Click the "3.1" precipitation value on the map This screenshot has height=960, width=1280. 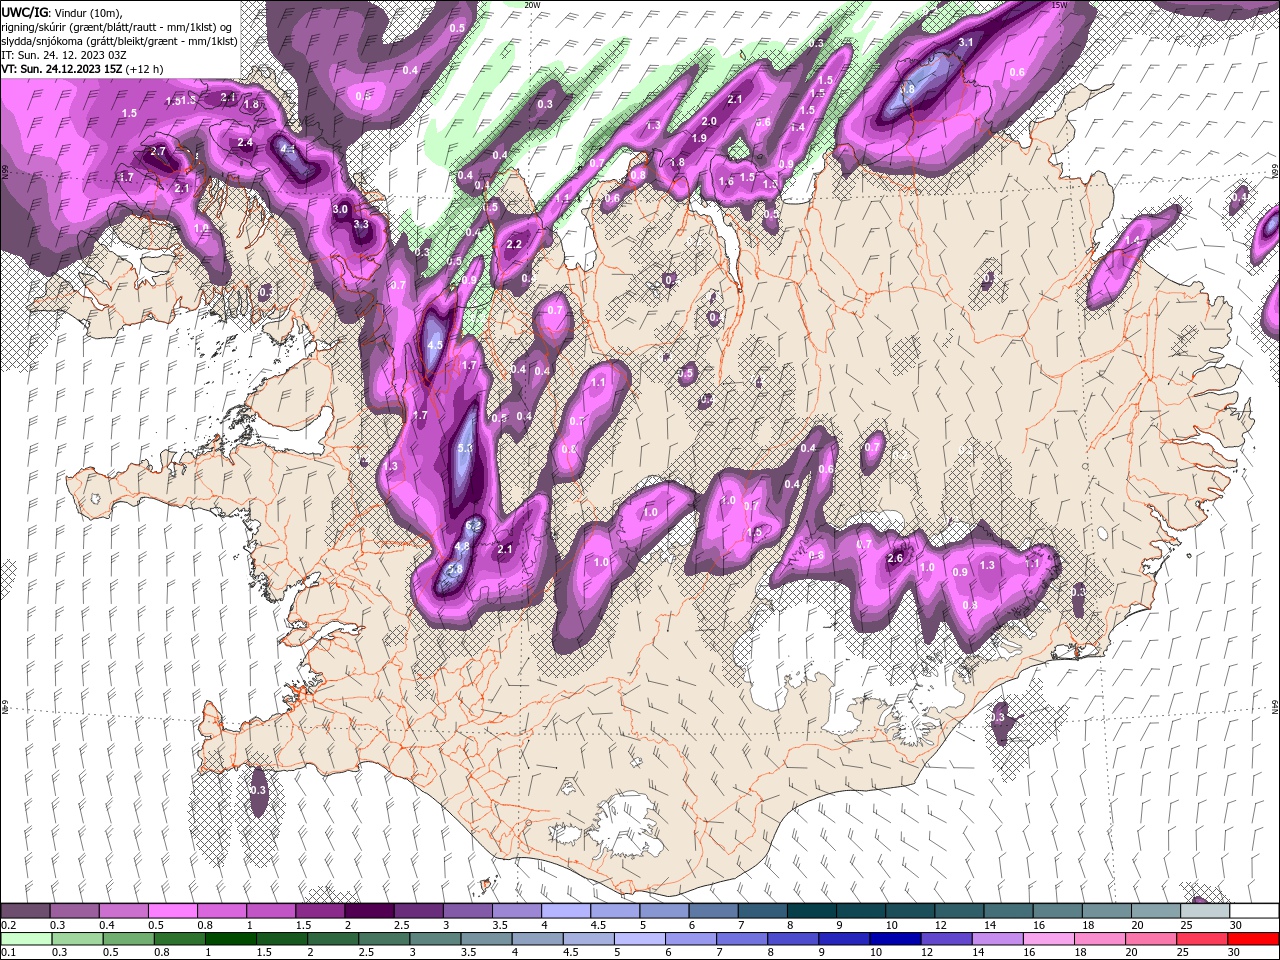click(x=966, y=43)
